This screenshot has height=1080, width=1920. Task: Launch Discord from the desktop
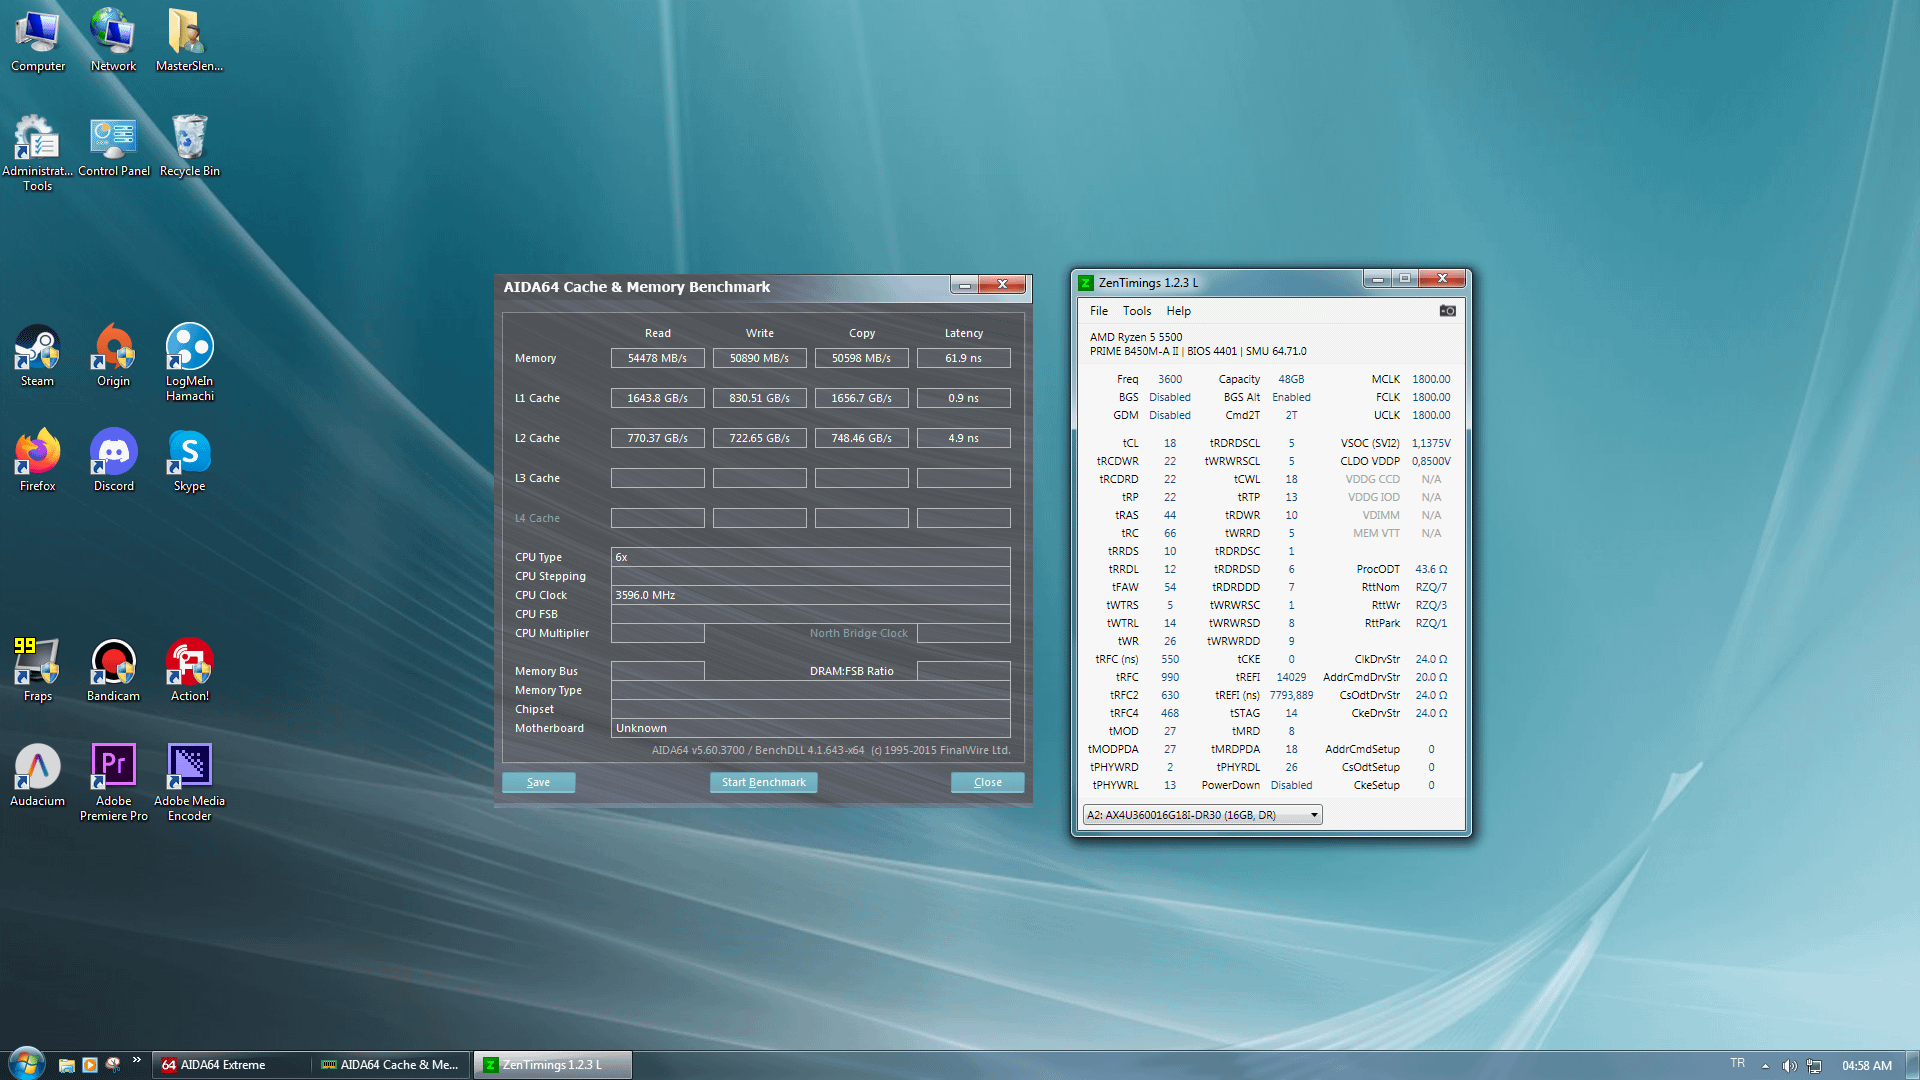[x=113, y=461]
